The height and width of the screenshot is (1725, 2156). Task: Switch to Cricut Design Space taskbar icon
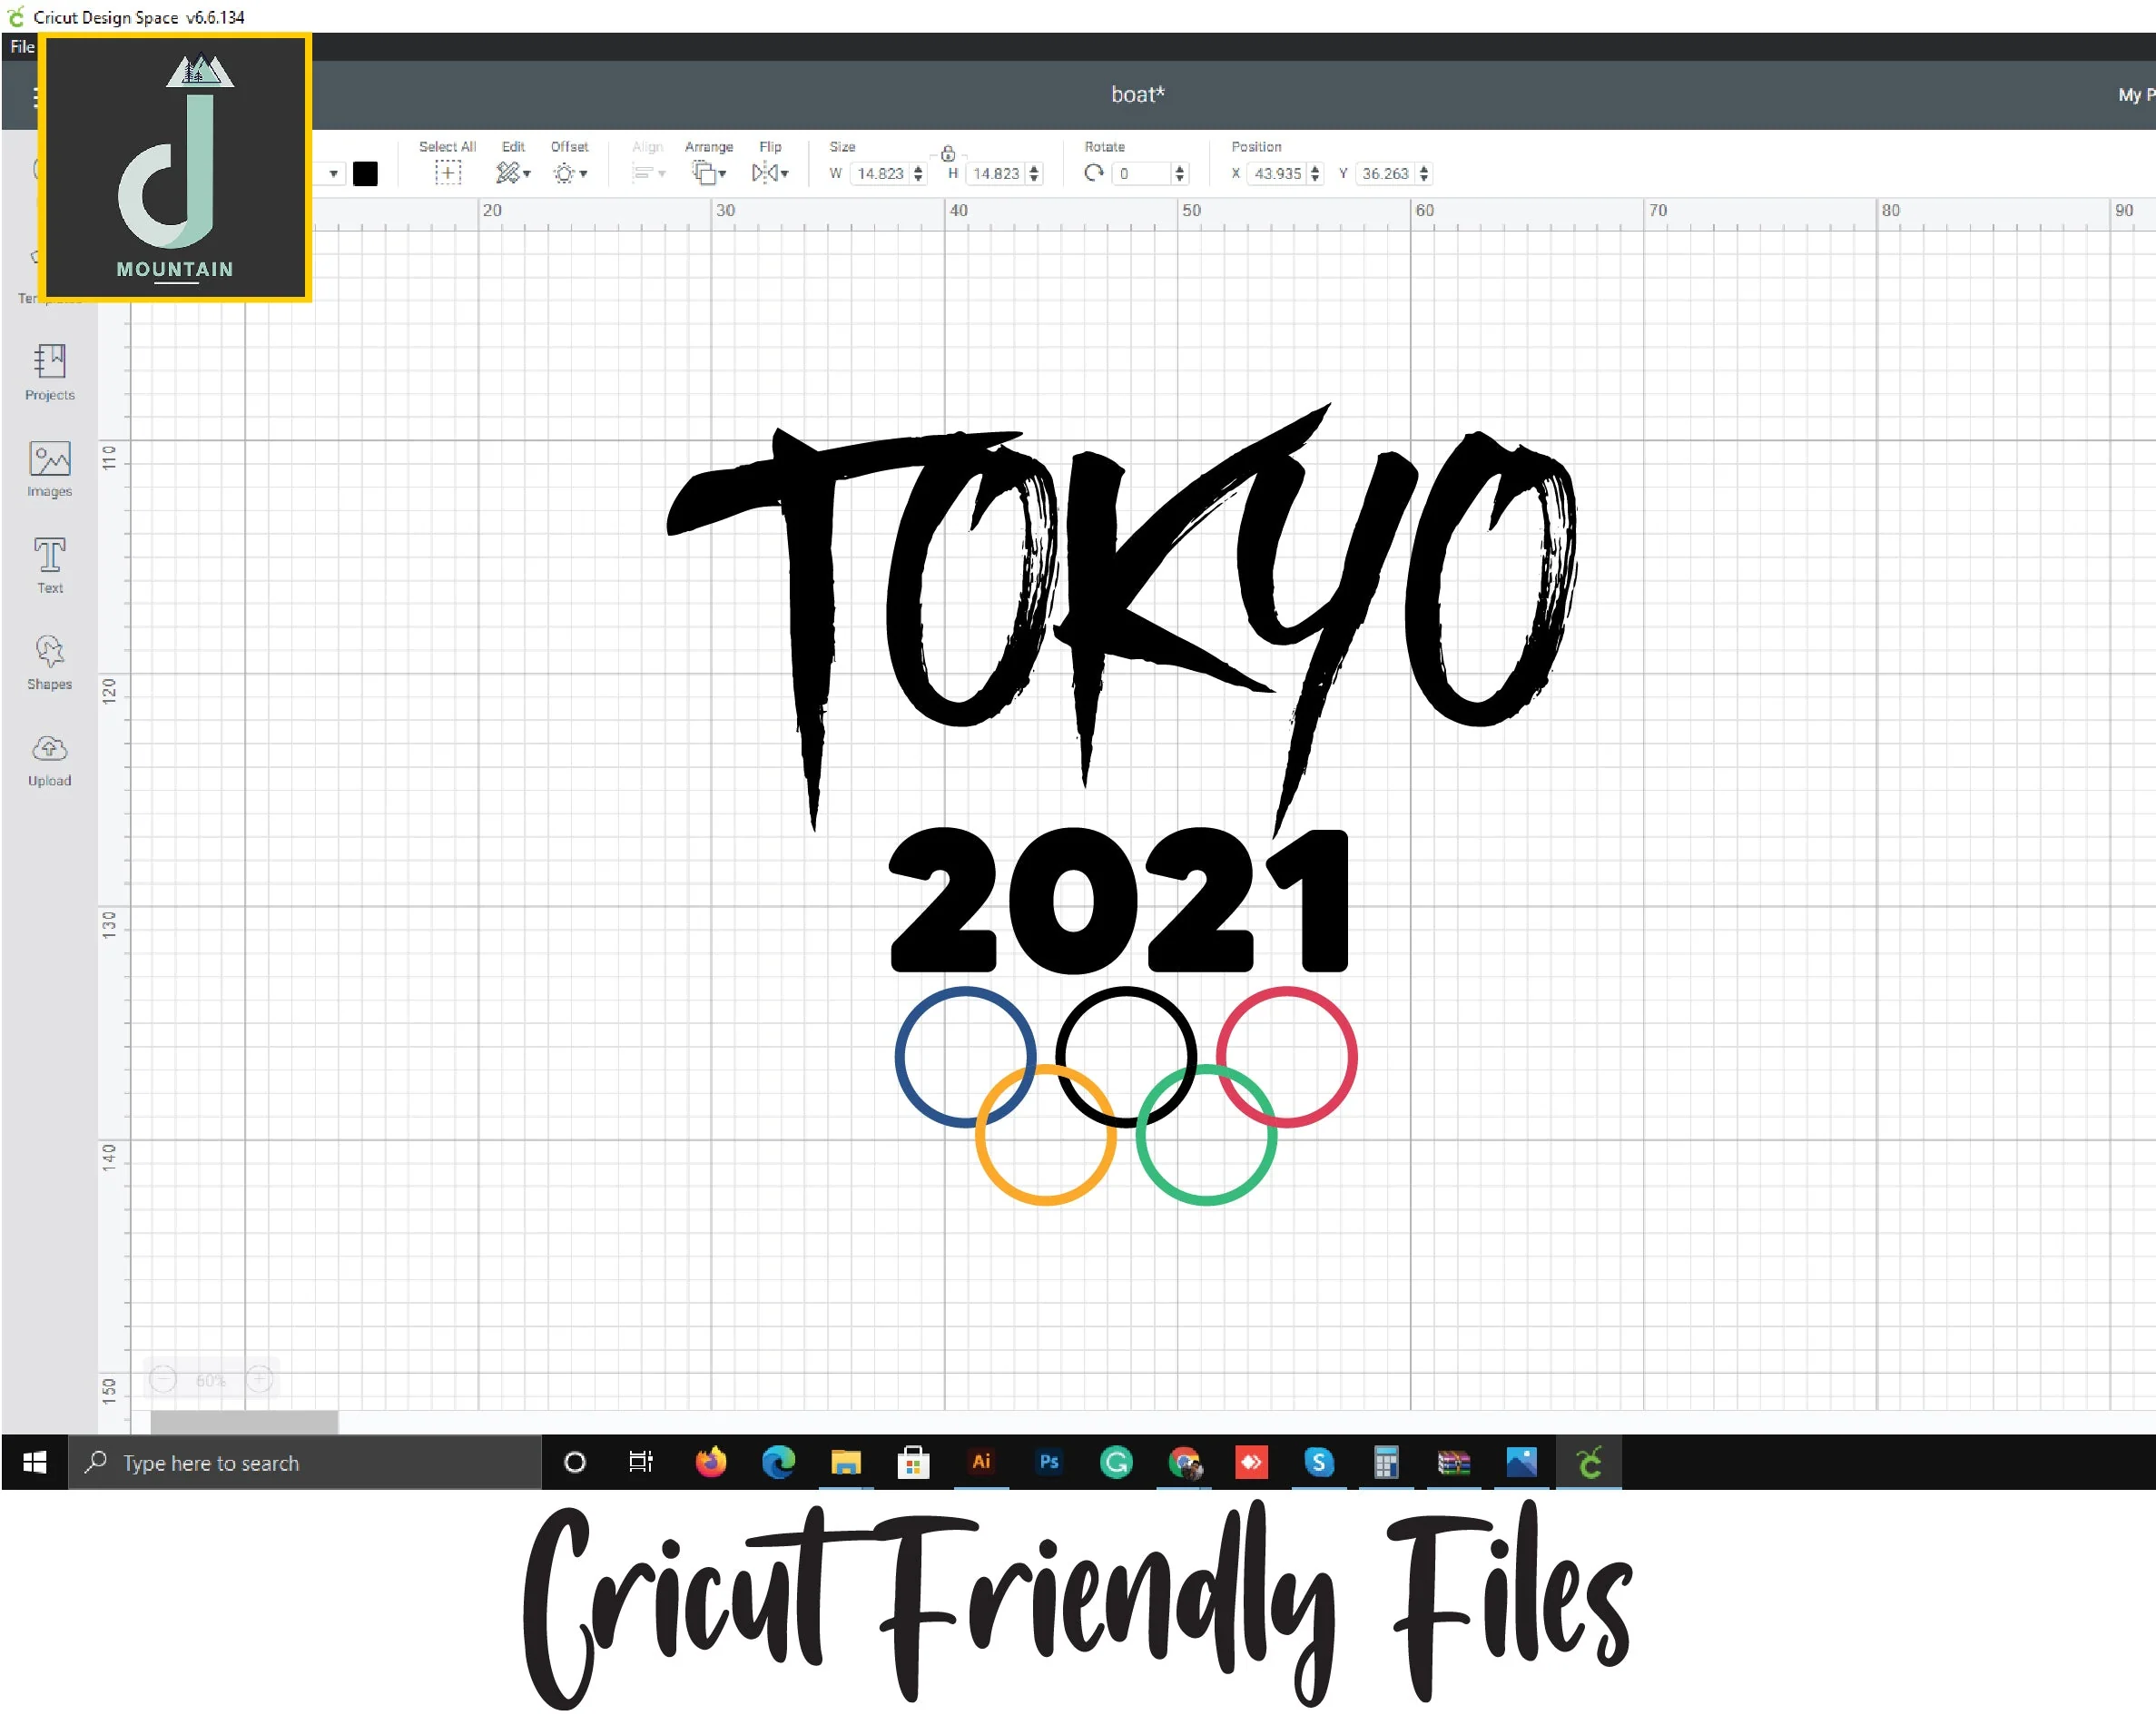1589,1462
